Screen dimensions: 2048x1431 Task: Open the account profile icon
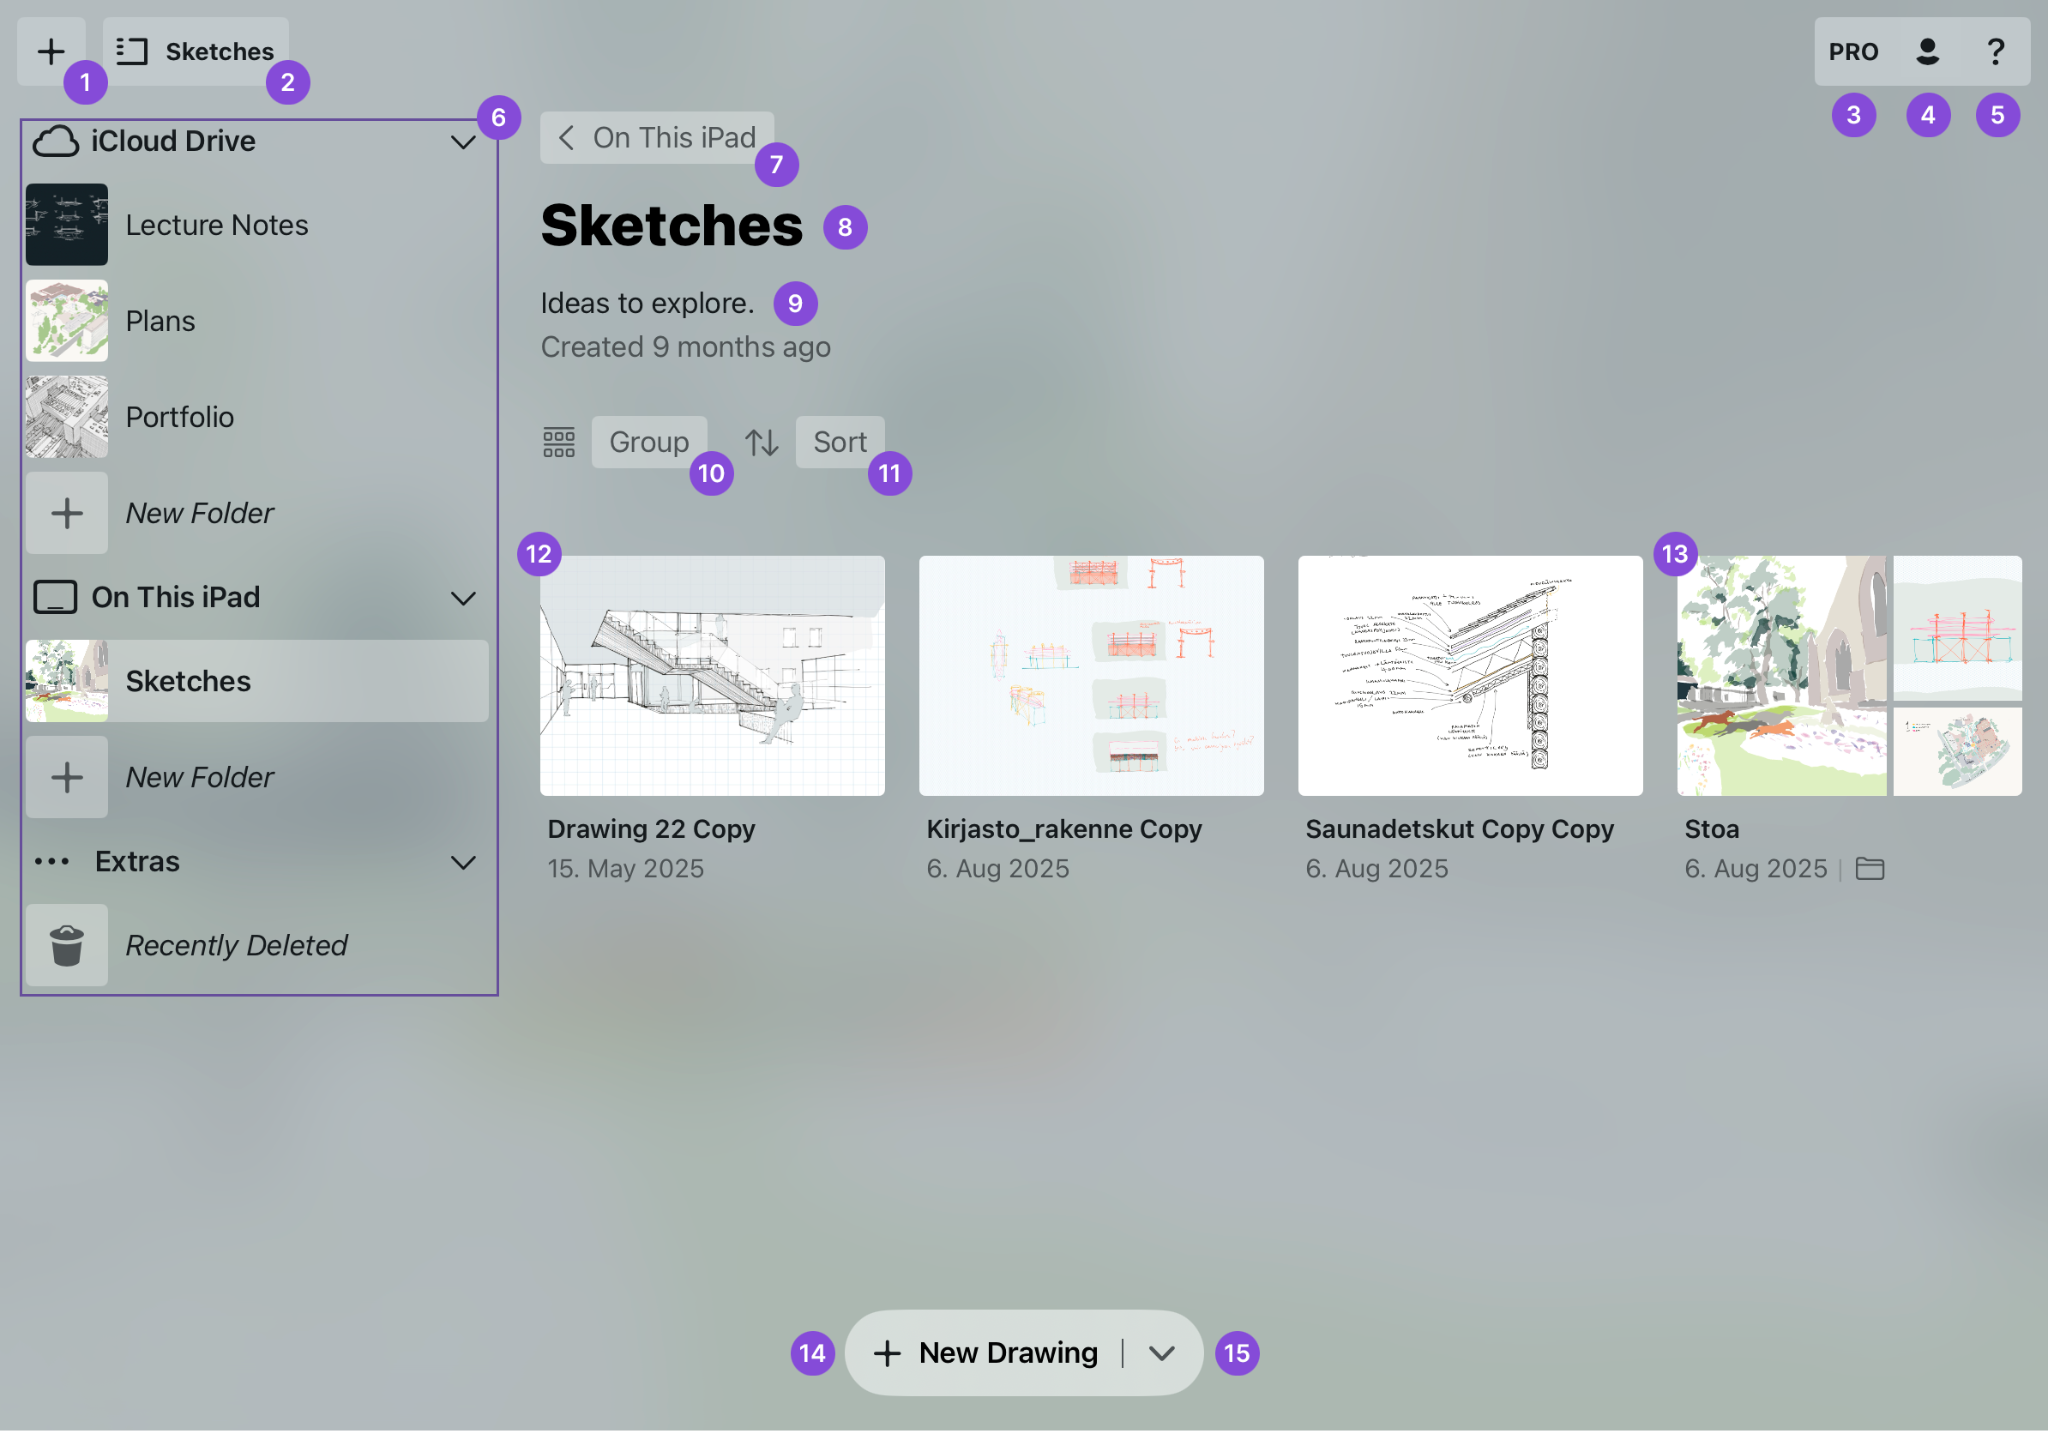(1927, 51)
